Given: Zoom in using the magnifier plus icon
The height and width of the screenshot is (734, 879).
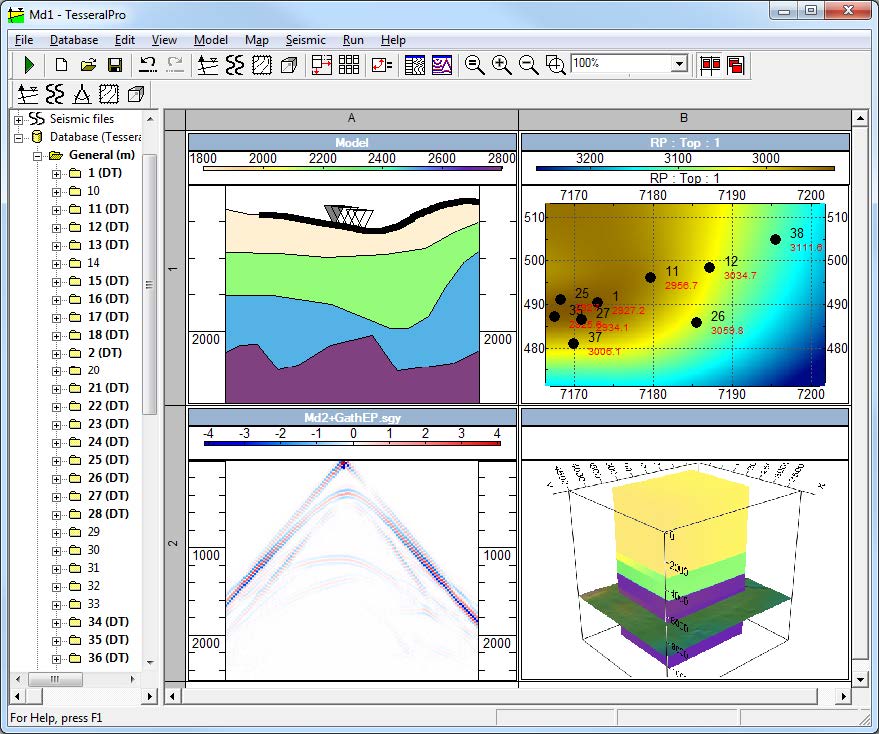Looking at the screenshot, I should tap(499, 65).
